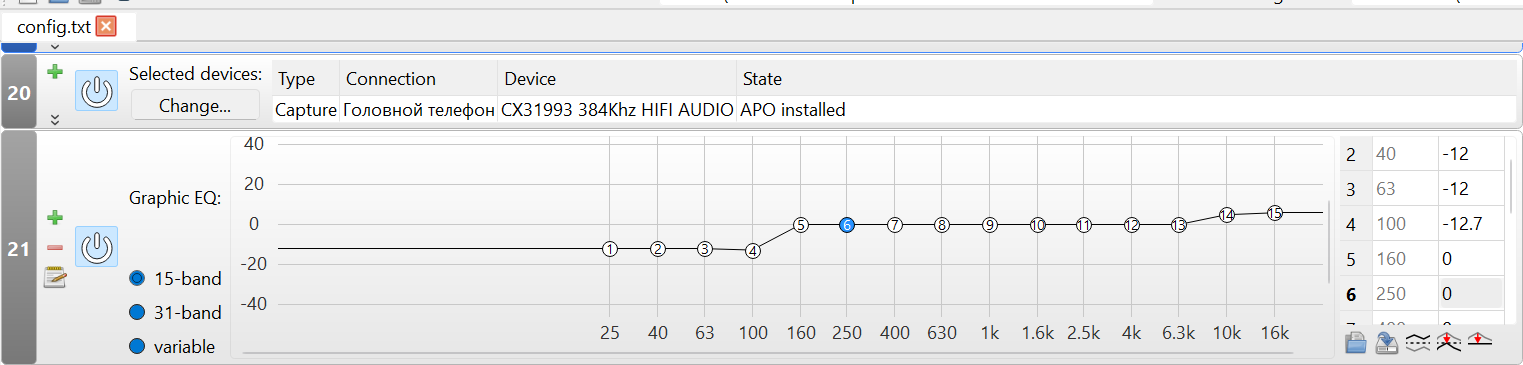Import Graphic EQ settings with the folder icon
This screenshot has width=1523, height=365.
click(x=1356, y=344)
